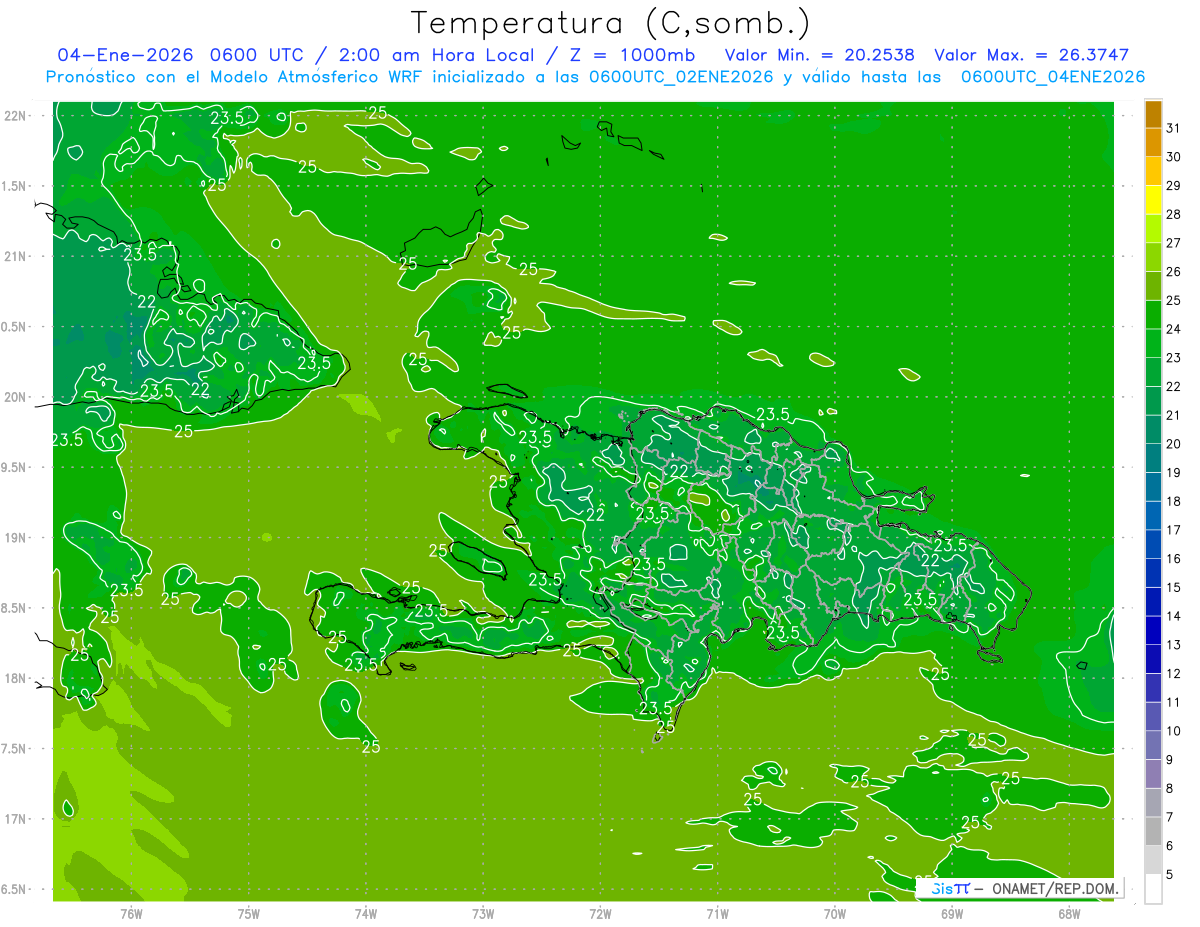
Task: Click the '0600UTC_04ENE2026' valid-until timestamp
Action: [1053, 77]
